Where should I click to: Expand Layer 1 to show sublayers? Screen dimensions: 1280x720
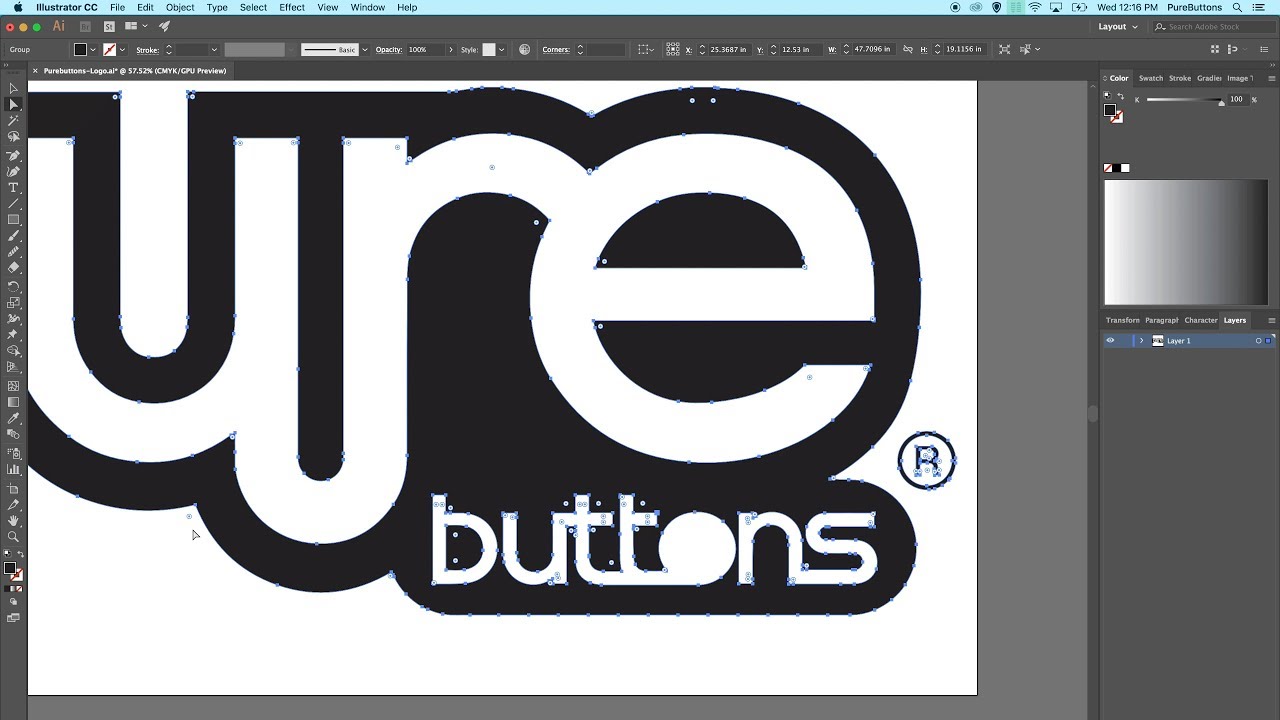click(1141, 340)
